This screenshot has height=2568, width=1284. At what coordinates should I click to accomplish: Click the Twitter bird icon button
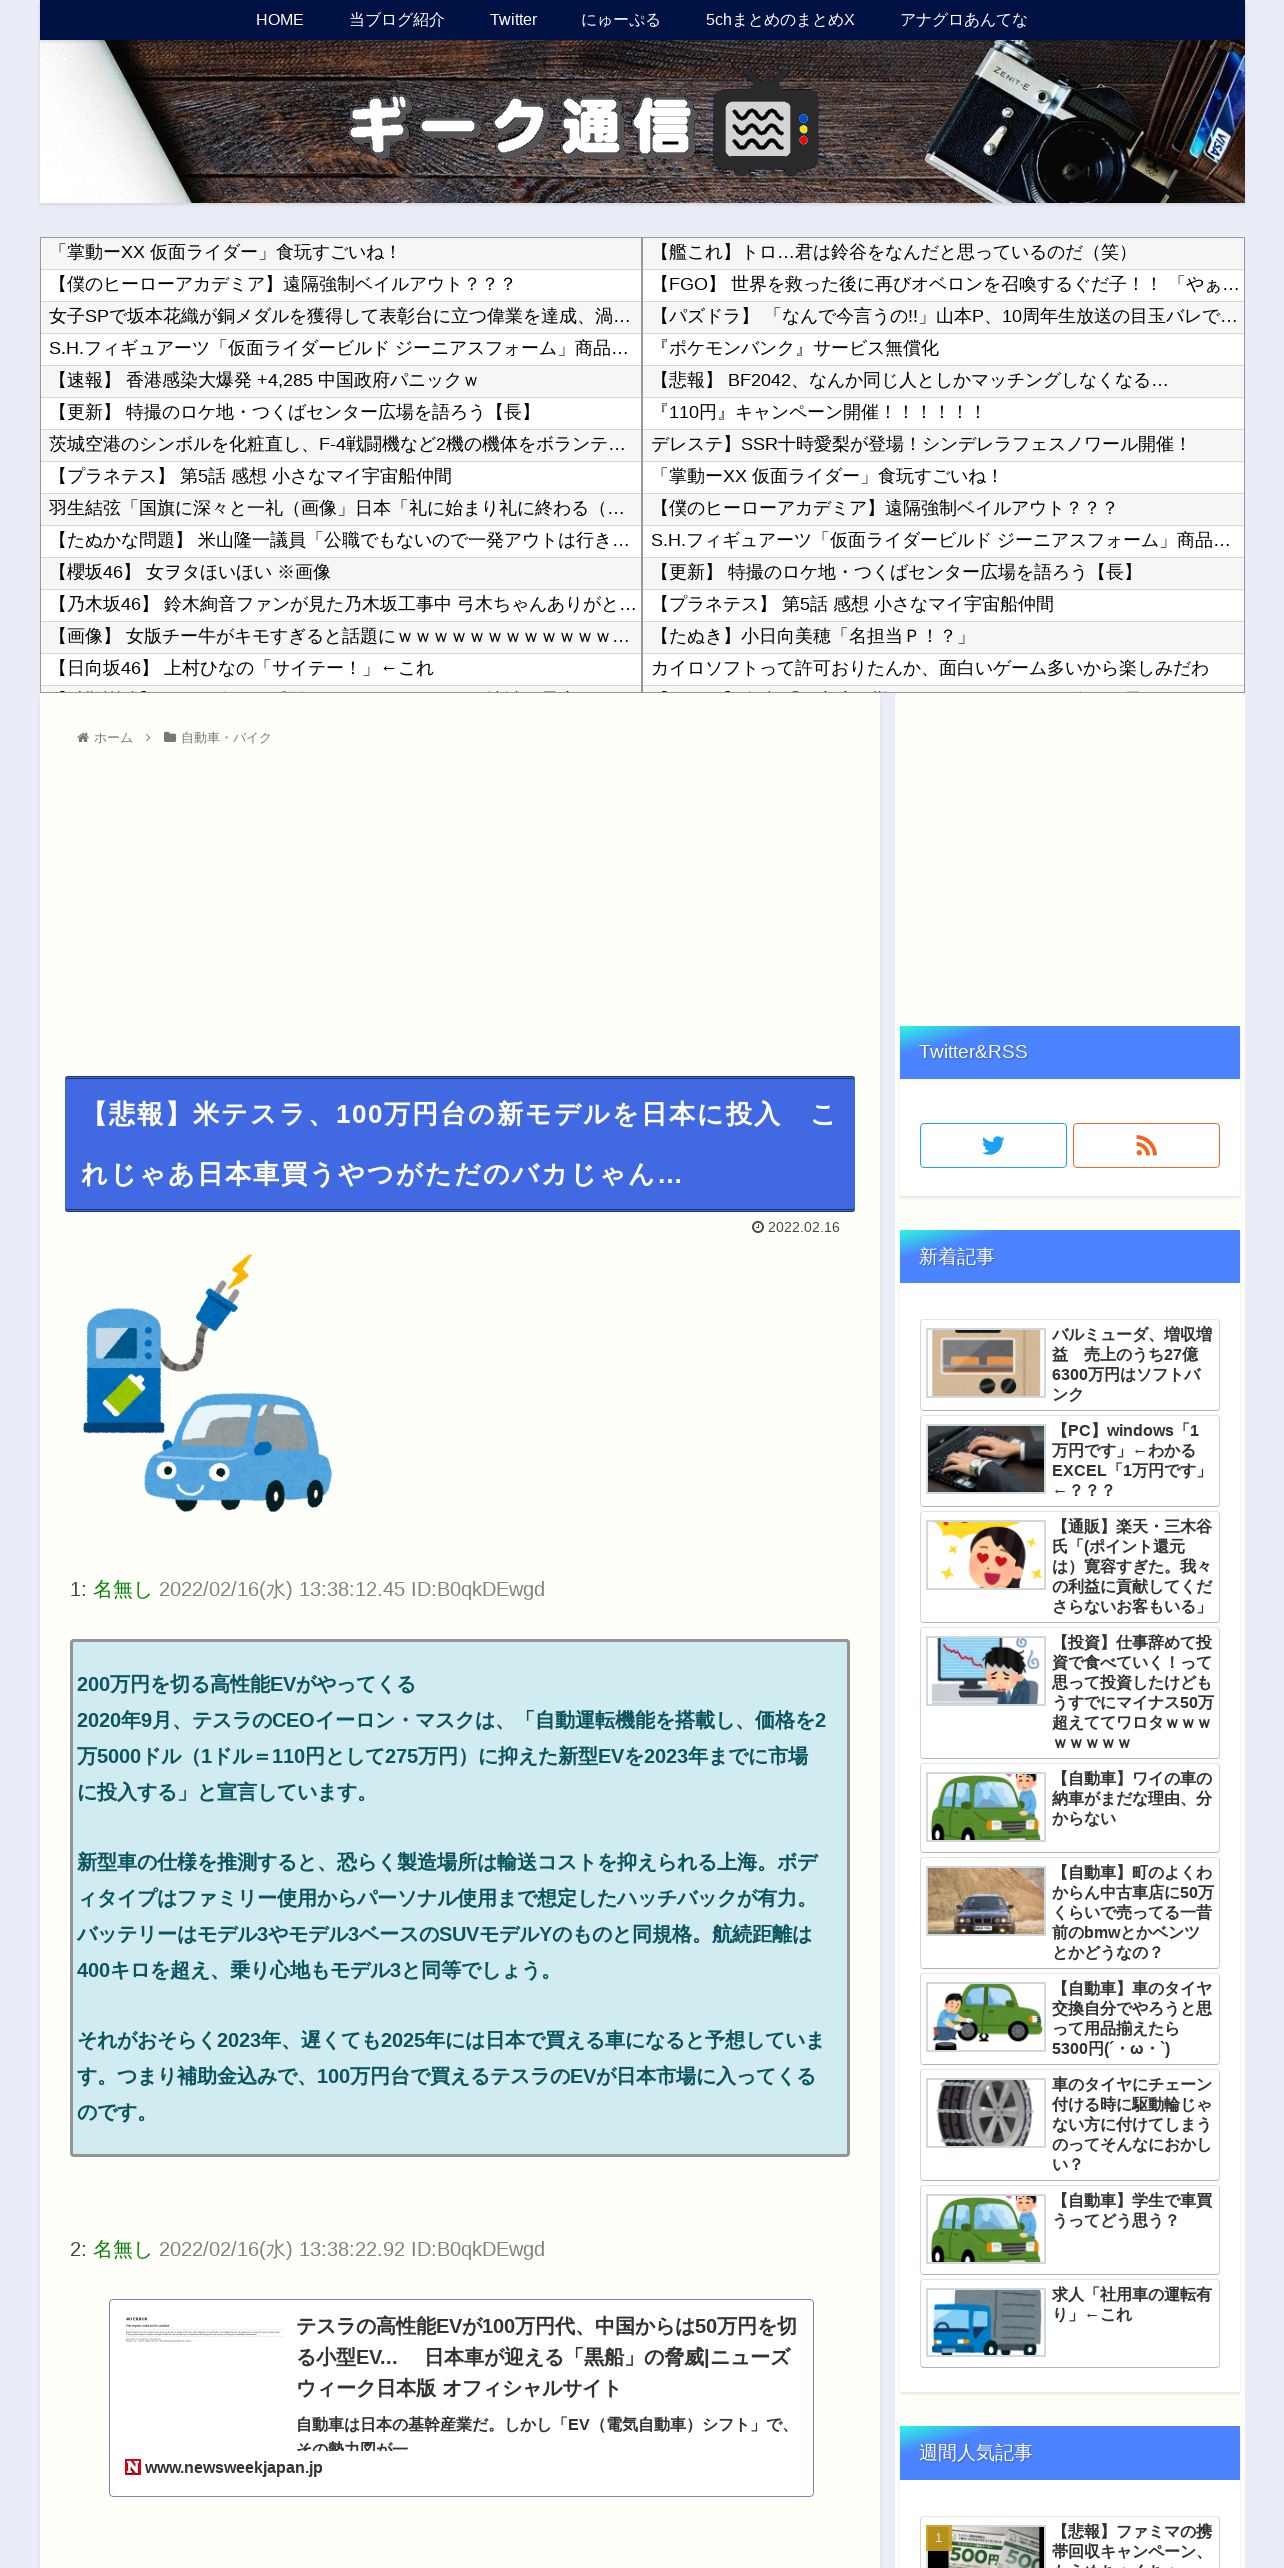tap(993, 1145)
